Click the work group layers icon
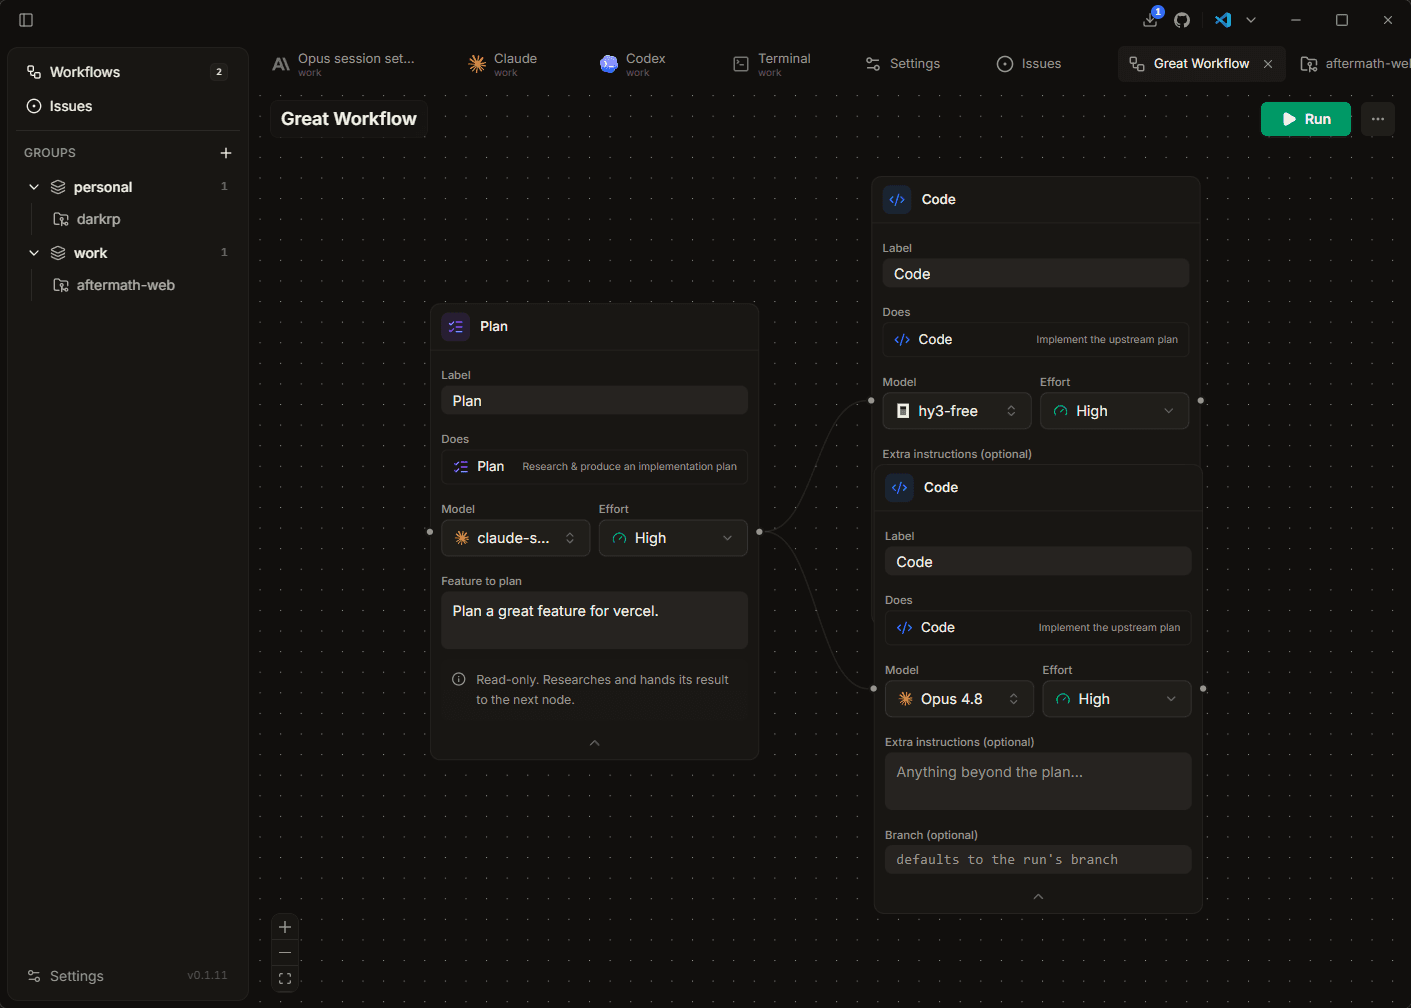The image size is (1411, 1008). click(x=58, y=253)
